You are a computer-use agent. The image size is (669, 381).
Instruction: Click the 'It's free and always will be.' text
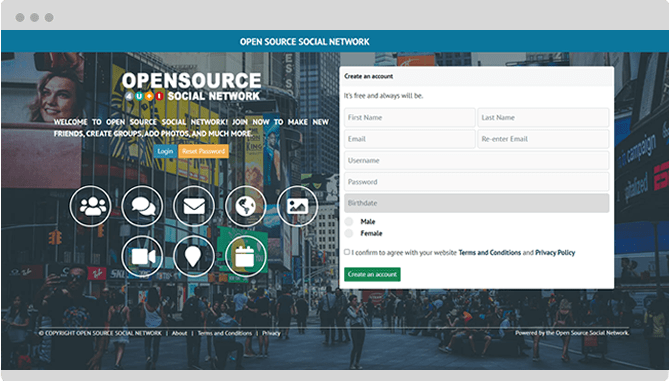(384, 96)
